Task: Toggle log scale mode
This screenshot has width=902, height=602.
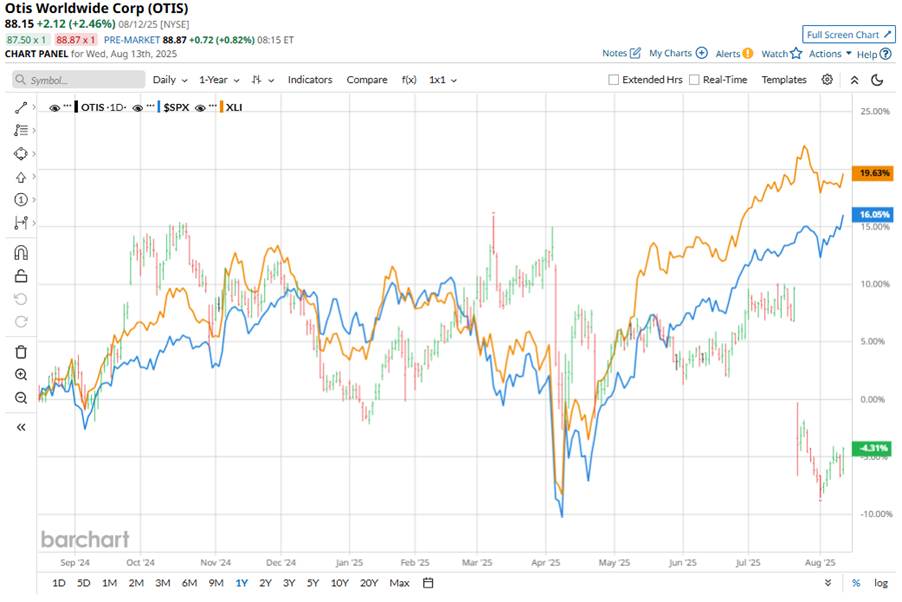Action: pyautogui.click(x=881, y=583)
